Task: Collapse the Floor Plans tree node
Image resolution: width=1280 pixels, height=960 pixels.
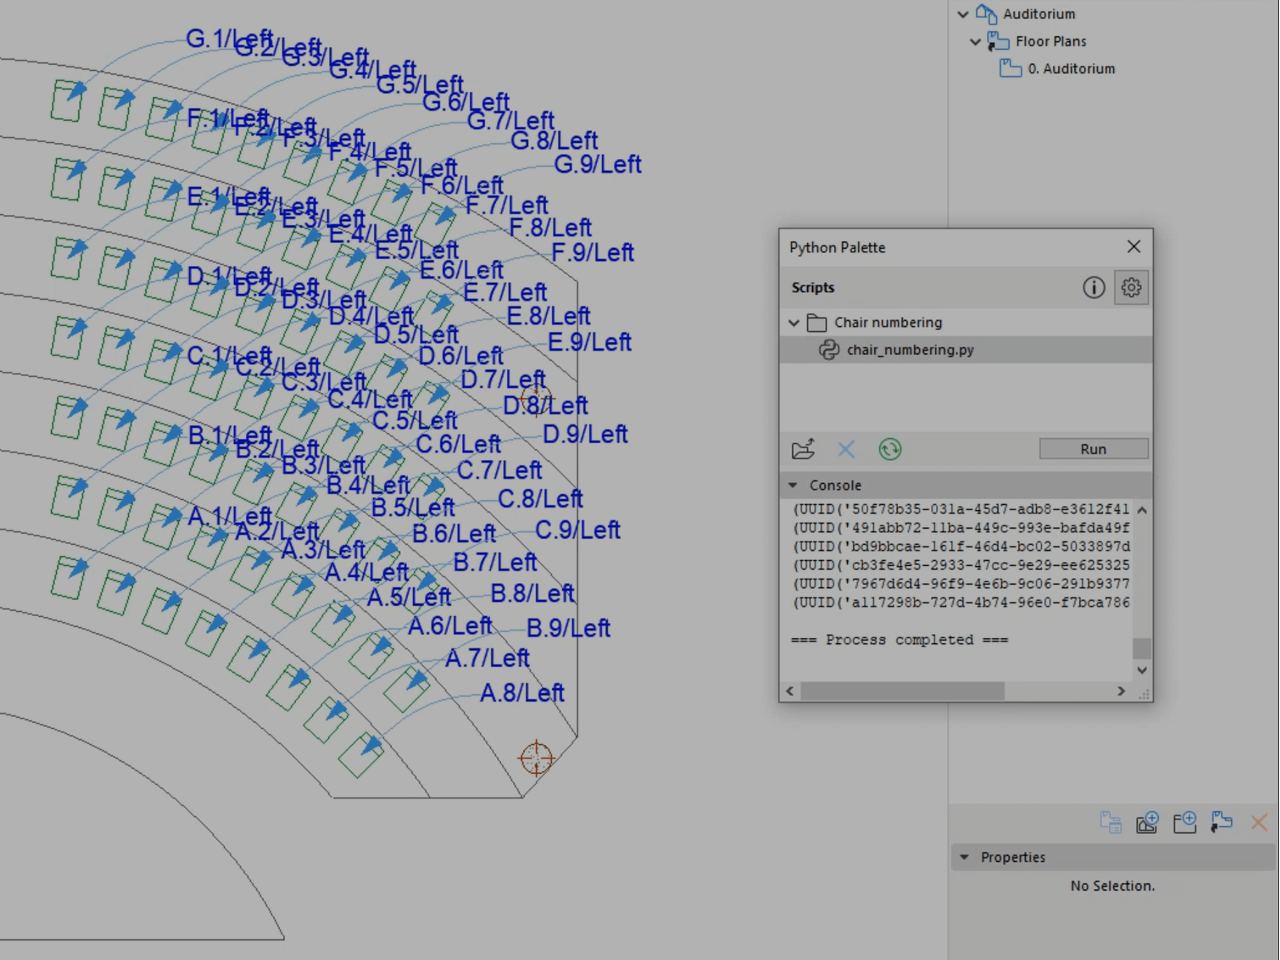Action: point(975,42)
